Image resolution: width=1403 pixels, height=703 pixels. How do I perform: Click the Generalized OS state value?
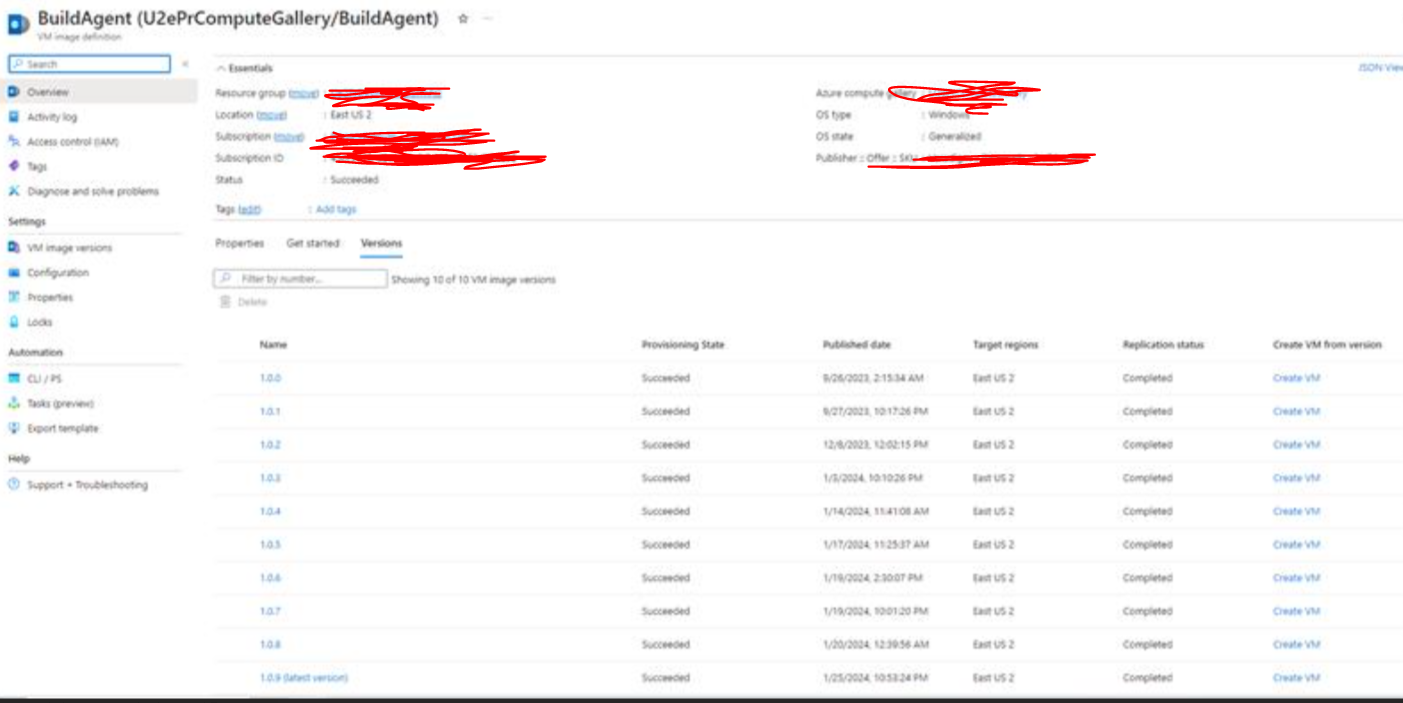955,136
